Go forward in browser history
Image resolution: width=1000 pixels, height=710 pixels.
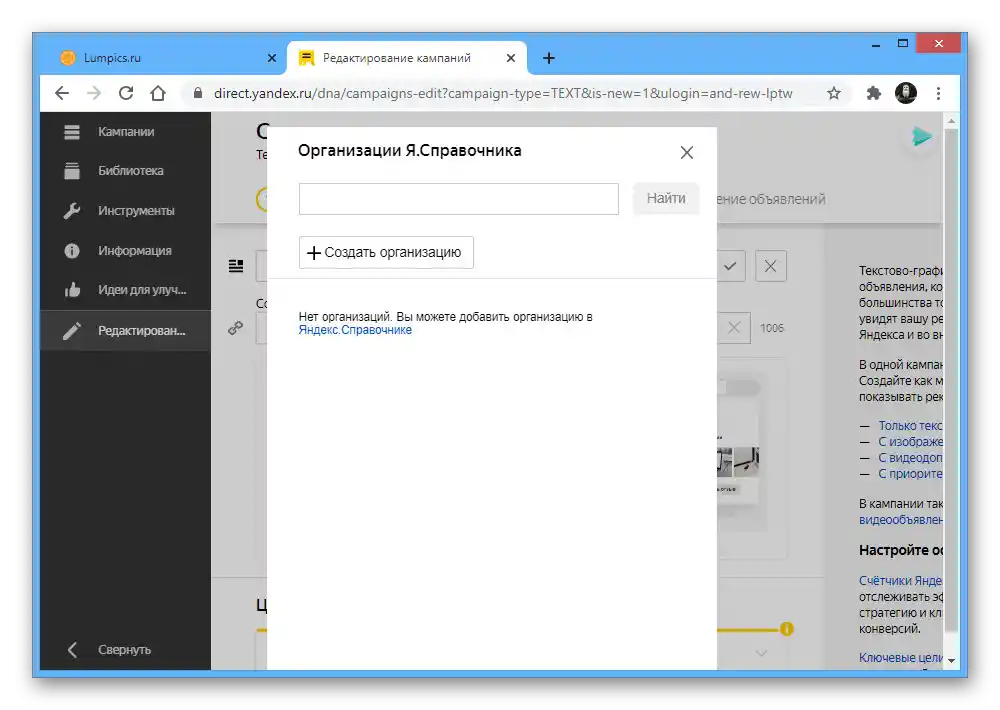tap(94, 94)
